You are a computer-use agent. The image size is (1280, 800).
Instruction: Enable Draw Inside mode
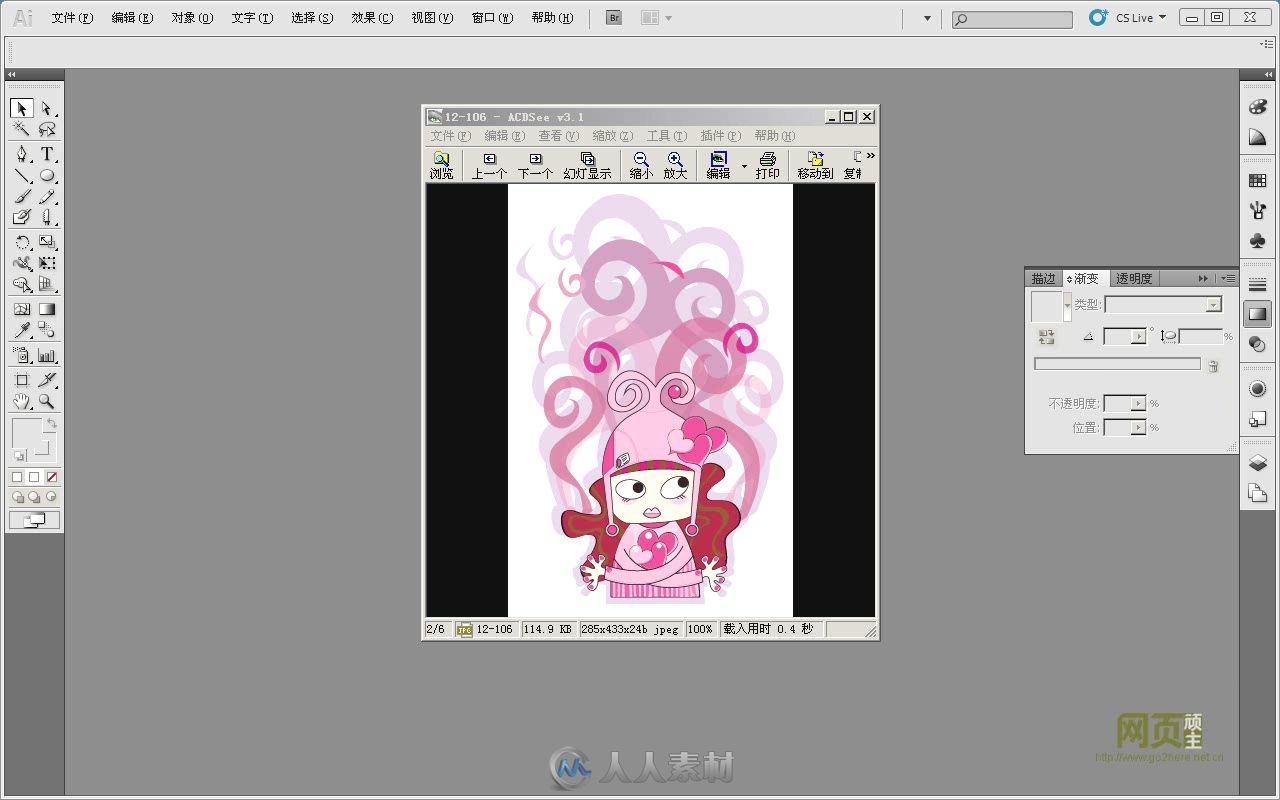pos(51,497)
